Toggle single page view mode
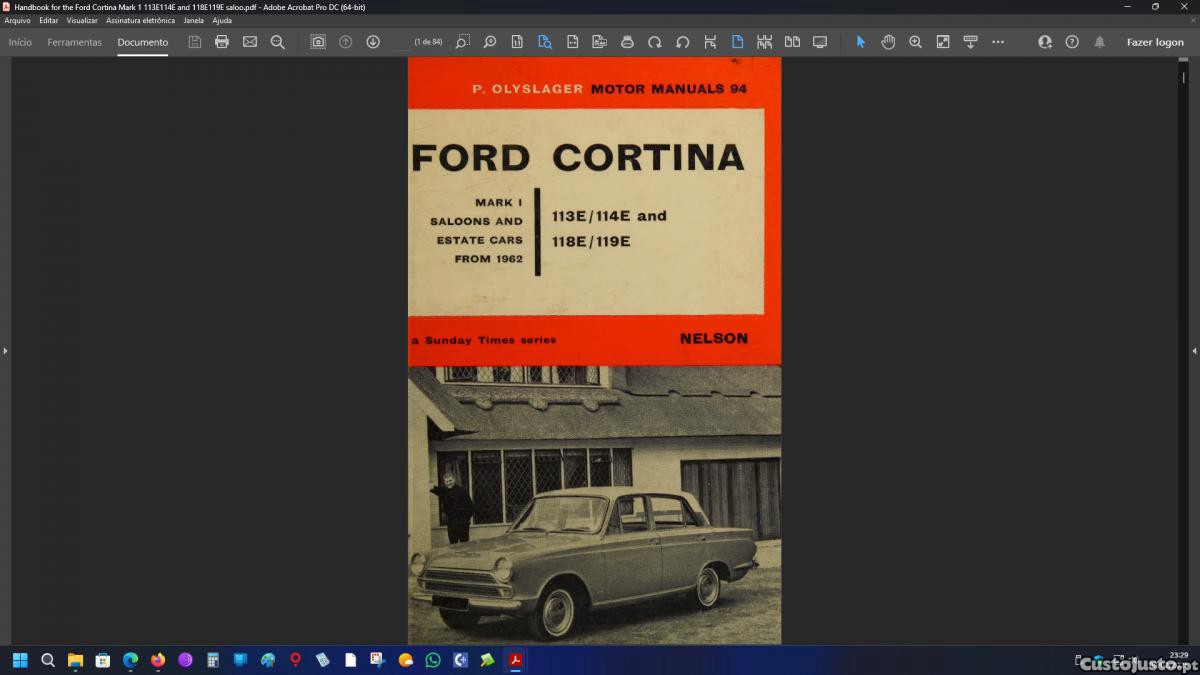The height and width of the screenshot is (675, 1200). [737, 42]
